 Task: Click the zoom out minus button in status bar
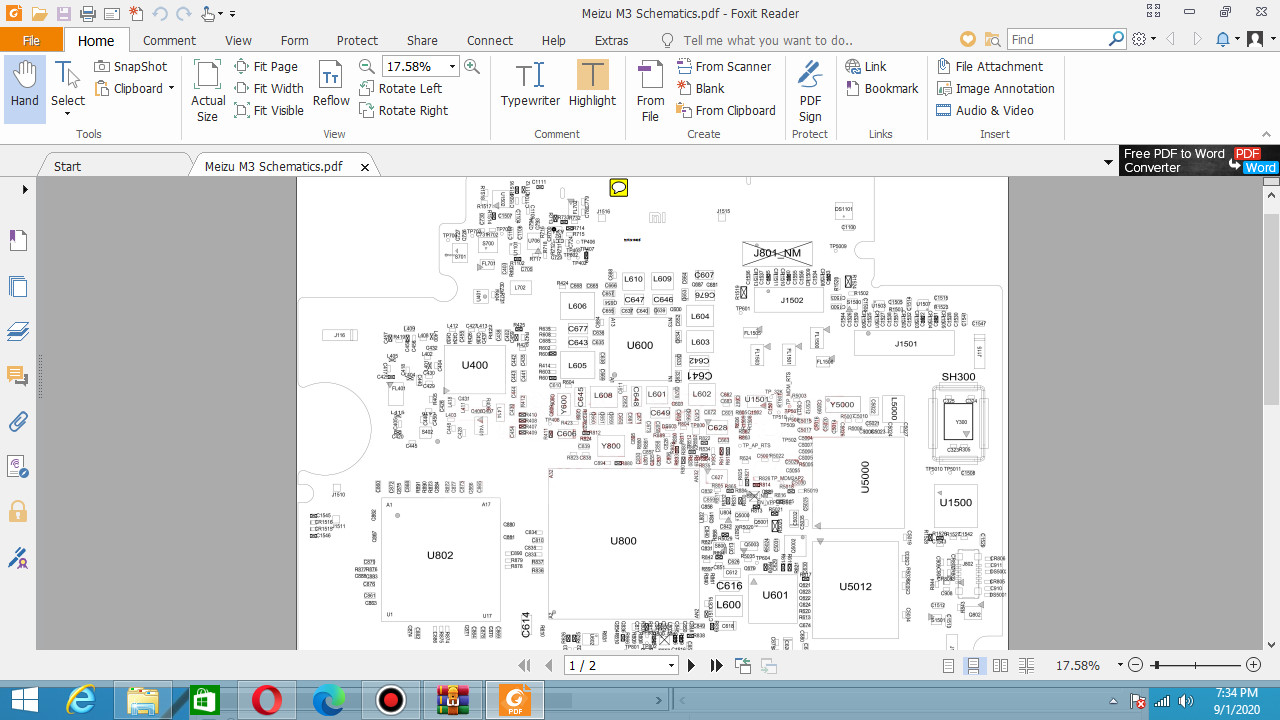pos(1135,666)
